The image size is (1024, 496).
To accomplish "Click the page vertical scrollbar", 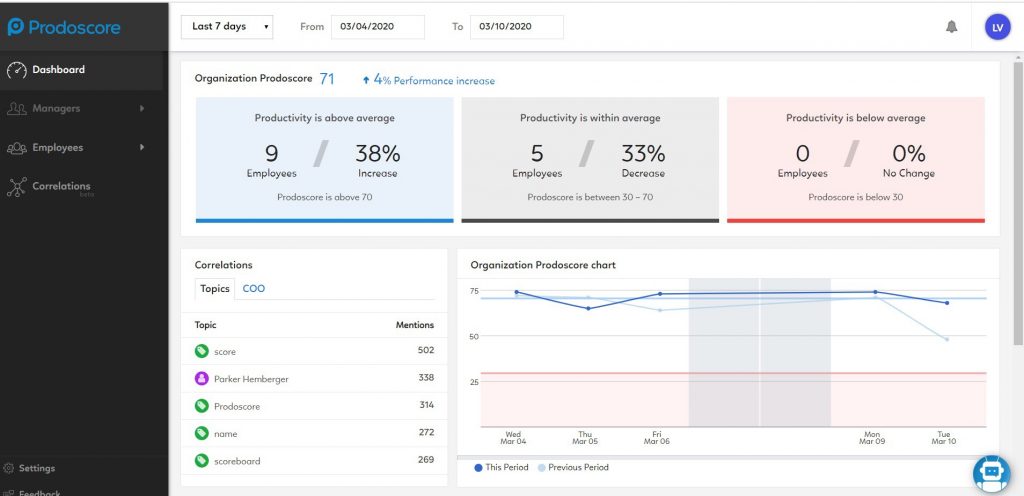I will (x=1018, y=202).
